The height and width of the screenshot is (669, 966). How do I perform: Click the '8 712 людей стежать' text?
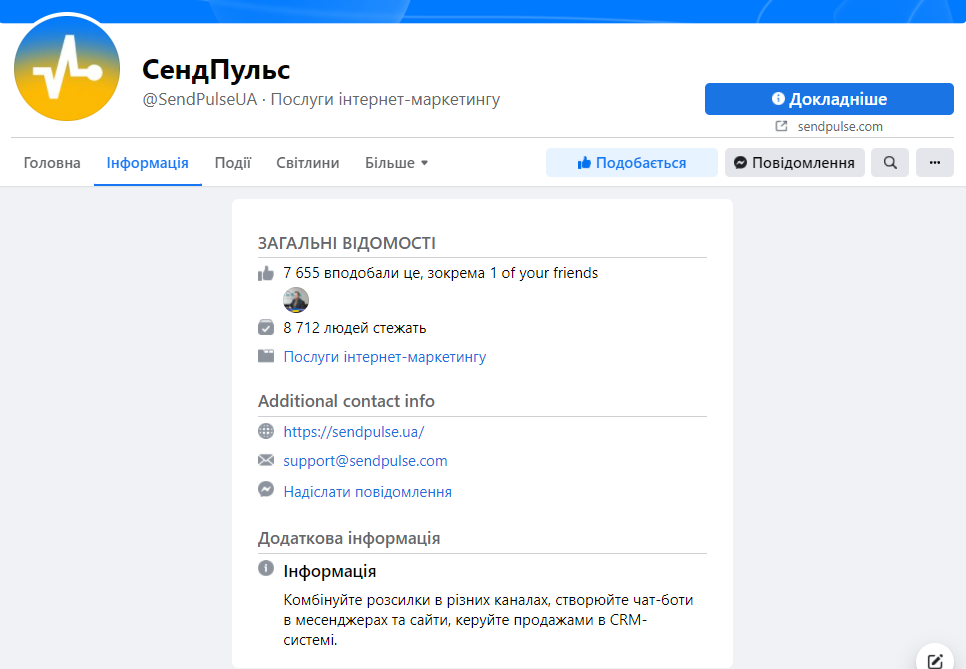pyautogui.click(x=355, y=328)
